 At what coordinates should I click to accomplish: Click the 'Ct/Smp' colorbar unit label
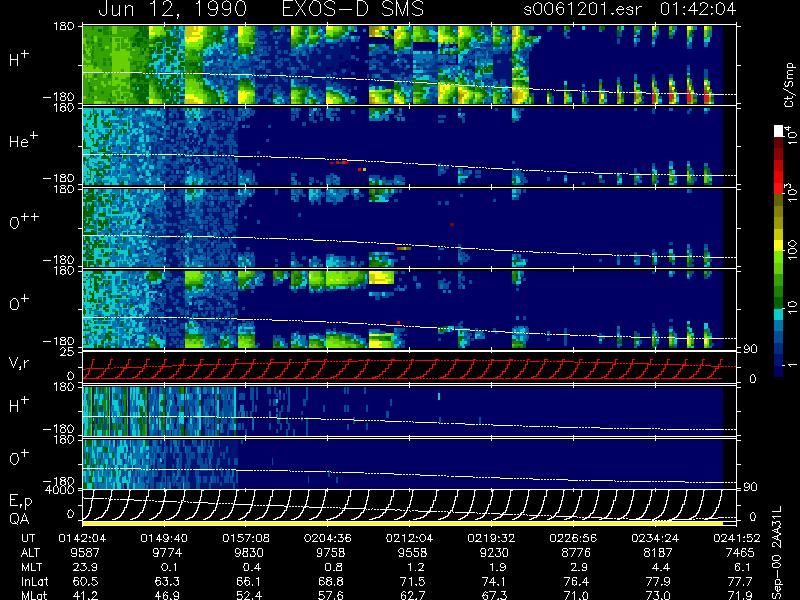point(790,85)
